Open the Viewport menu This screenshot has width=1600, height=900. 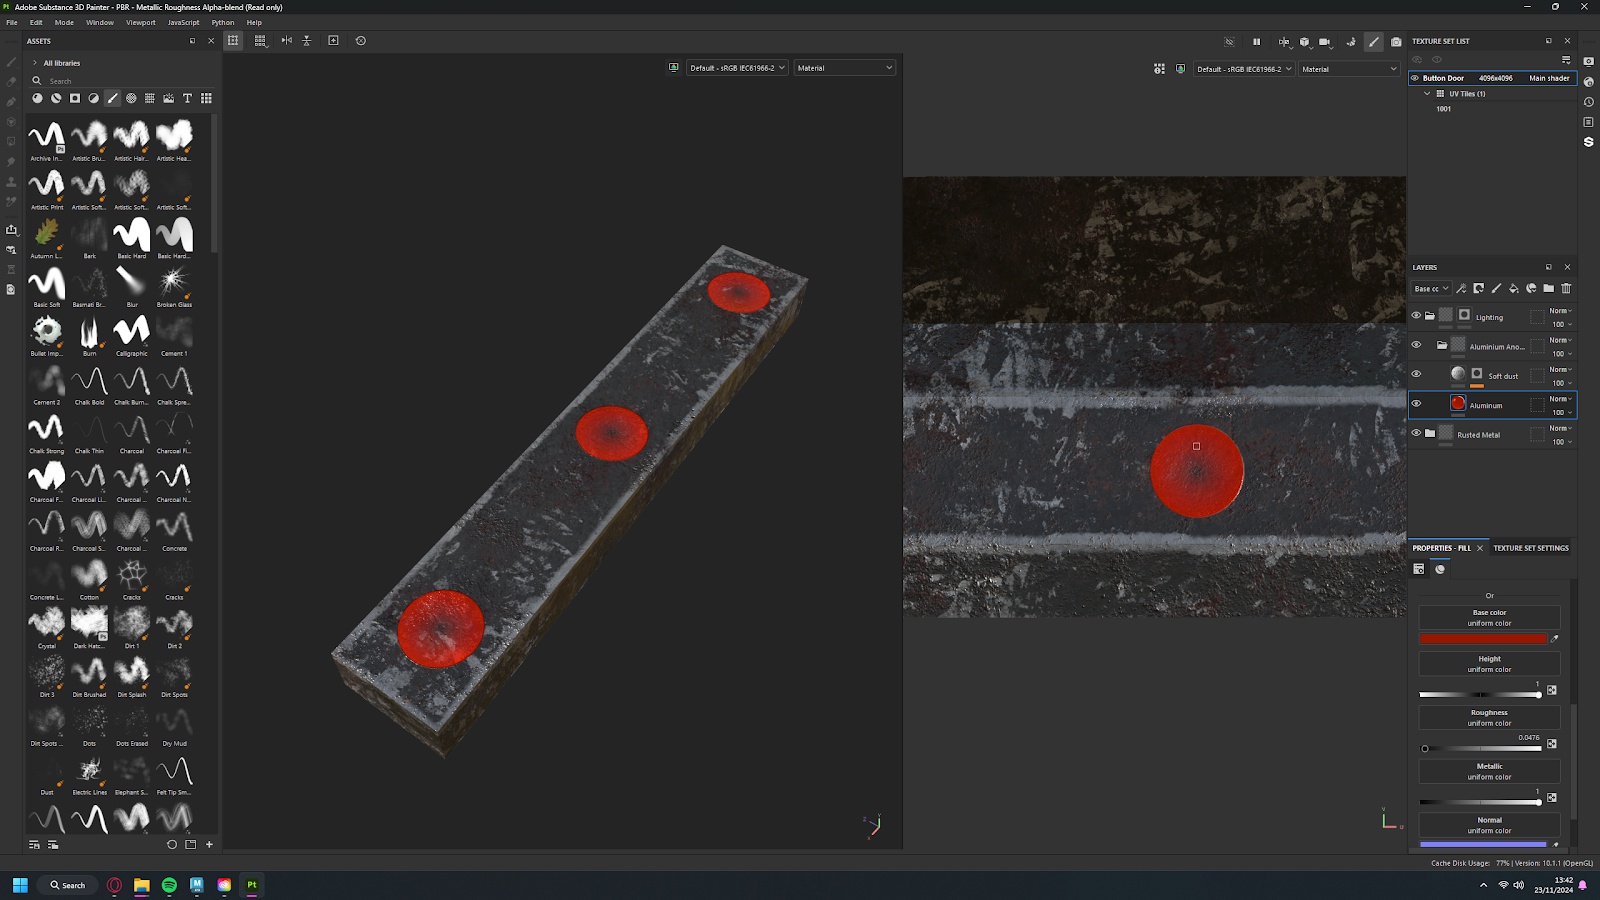tap(141, 22)
